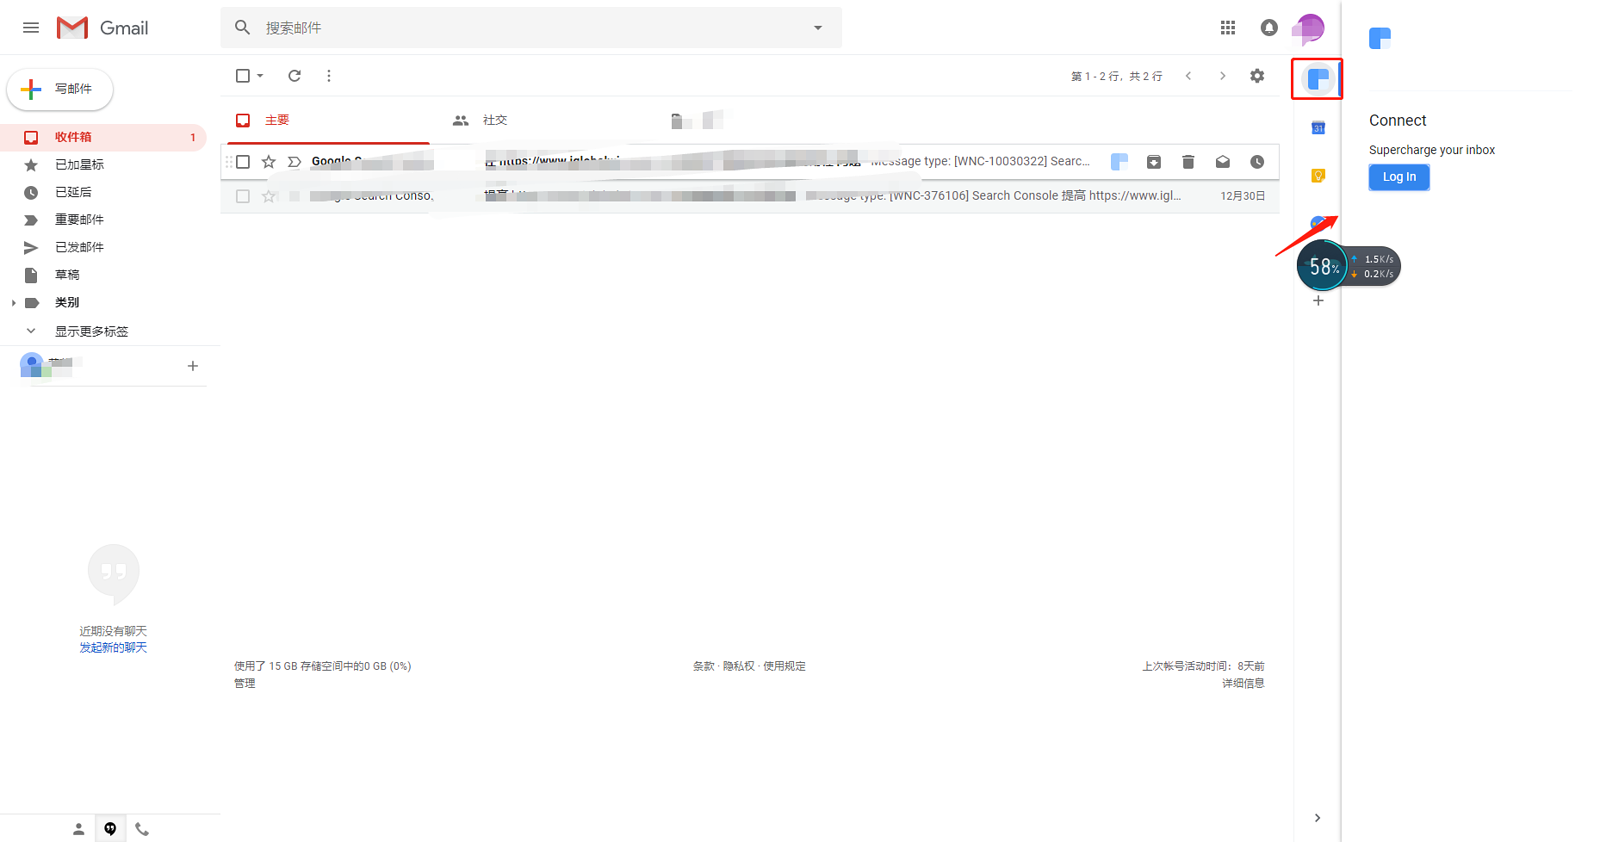Click the 写邮件 compose button
This screenshot has width=1600, height=842.
click(60, 89)
